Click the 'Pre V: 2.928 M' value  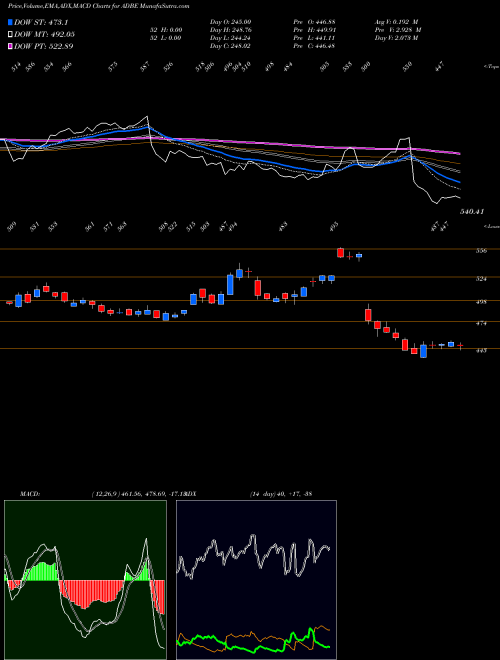[398, 30]
